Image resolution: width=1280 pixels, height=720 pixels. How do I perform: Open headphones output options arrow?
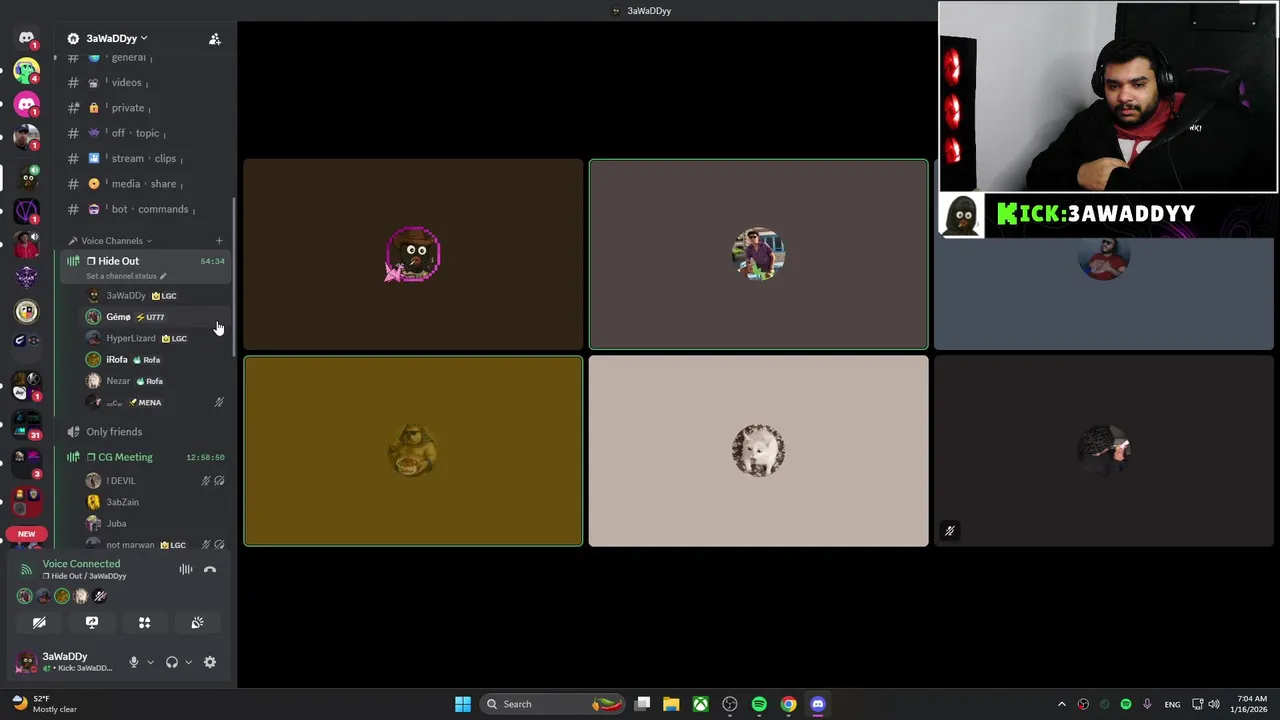(x=188, y=662)
